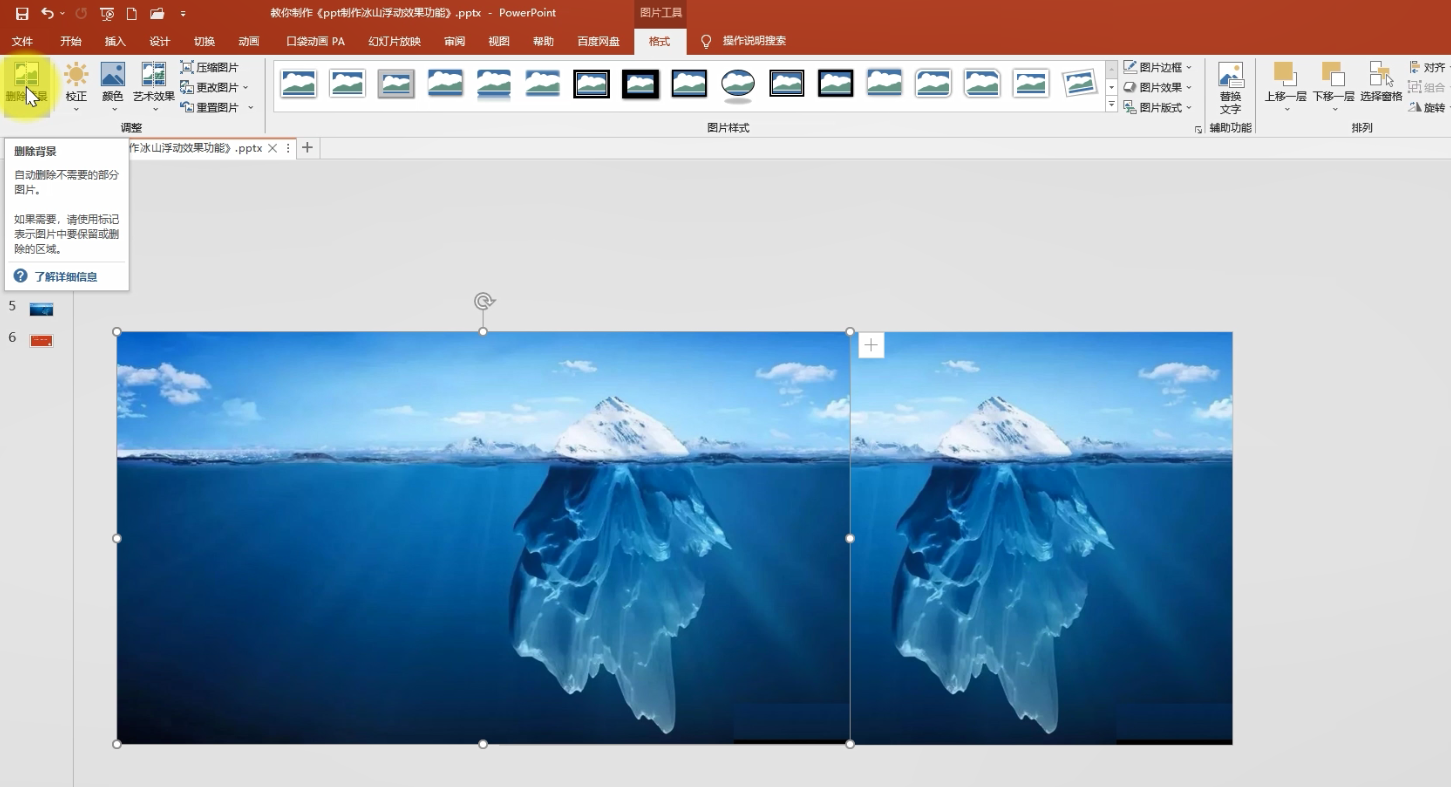Viewport: 1451px width, 787px height.
Task: Click Send Backward (下移一层)
Action: tap(1333, 85)
